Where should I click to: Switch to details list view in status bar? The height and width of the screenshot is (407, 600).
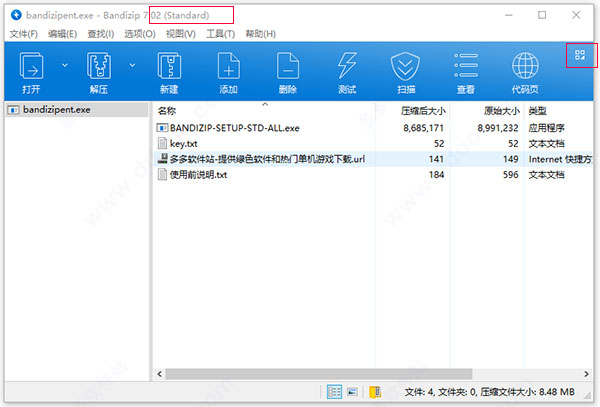click(334, 392)
